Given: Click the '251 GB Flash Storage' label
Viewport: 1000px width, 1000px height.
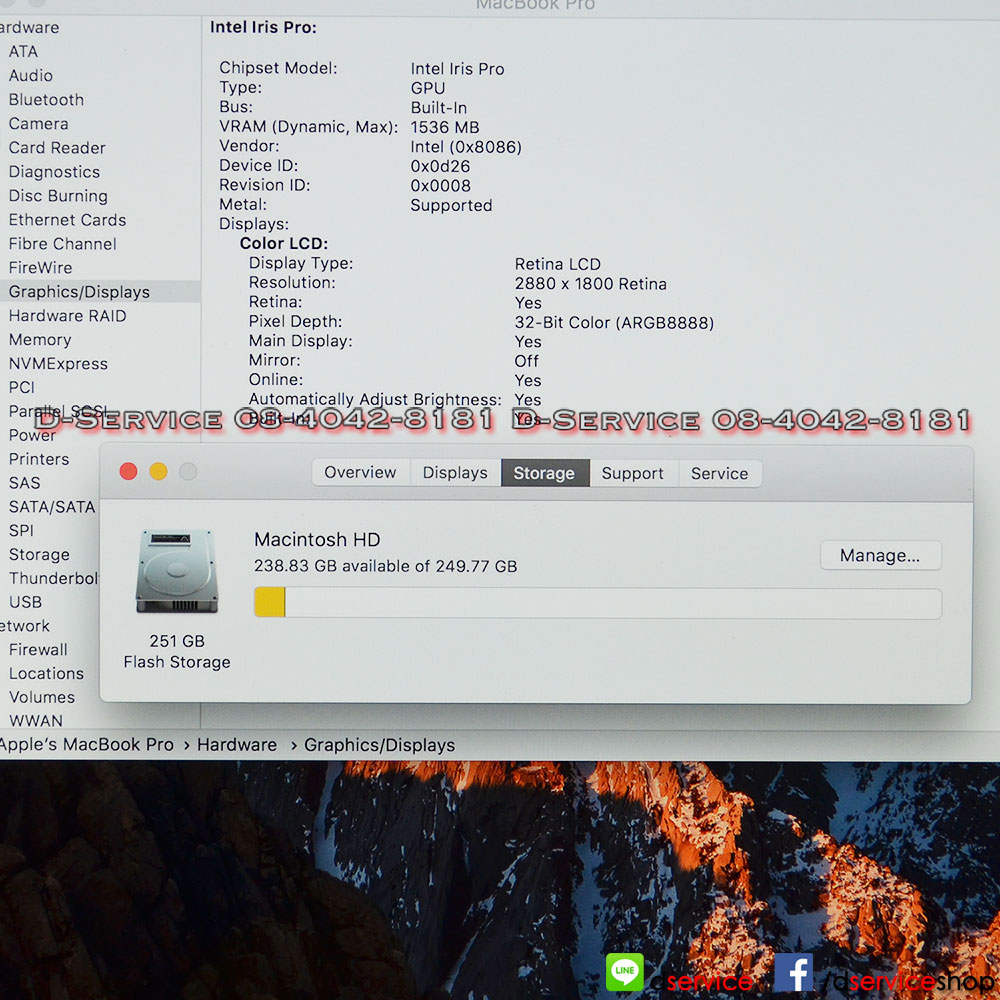Looking at the screenshot, I should click(177, 652).
